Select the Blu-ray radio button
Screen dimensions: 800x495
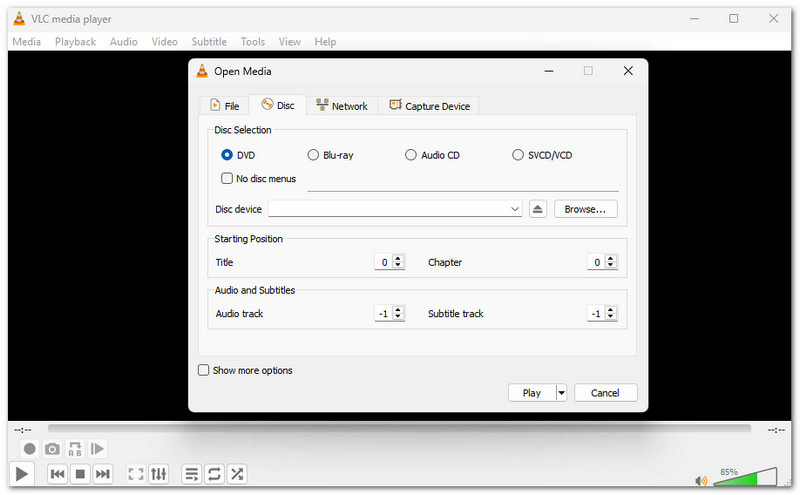tap(313, 155)
